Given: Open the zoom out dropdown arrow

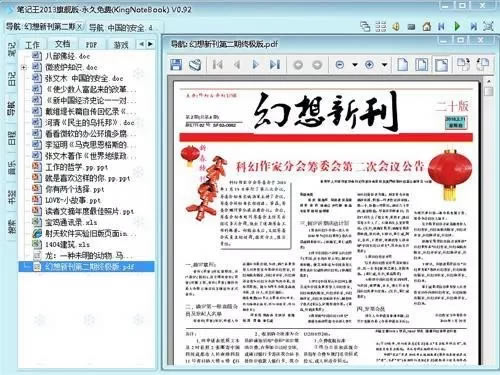Looking at the screenshot, I should tap(355, 65).
